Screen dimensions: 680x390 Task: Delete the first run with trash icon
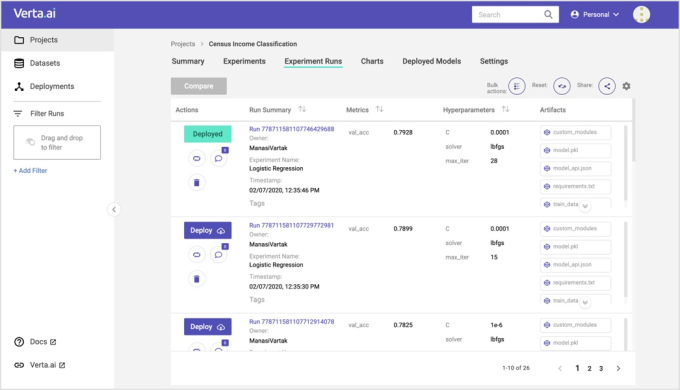[196, 183]
